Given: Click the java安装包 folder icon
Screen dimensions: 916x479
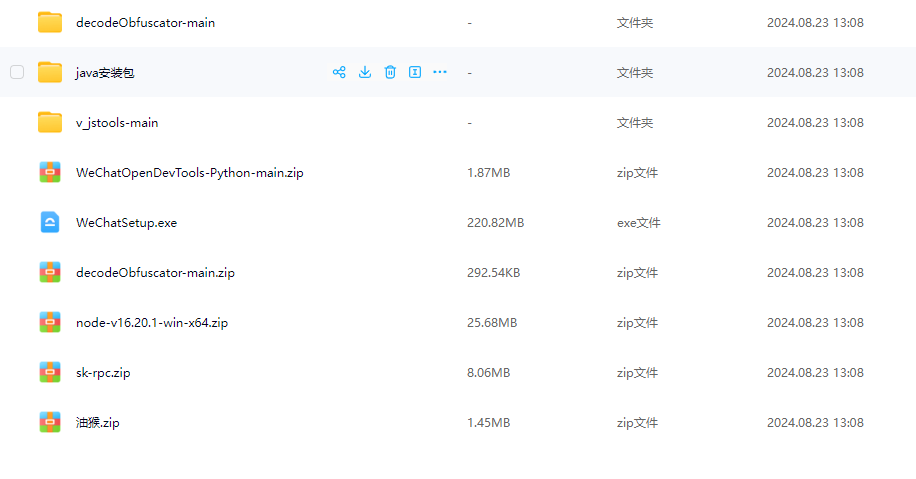Looking at the screenshot, I should click(x=50, y=72).
